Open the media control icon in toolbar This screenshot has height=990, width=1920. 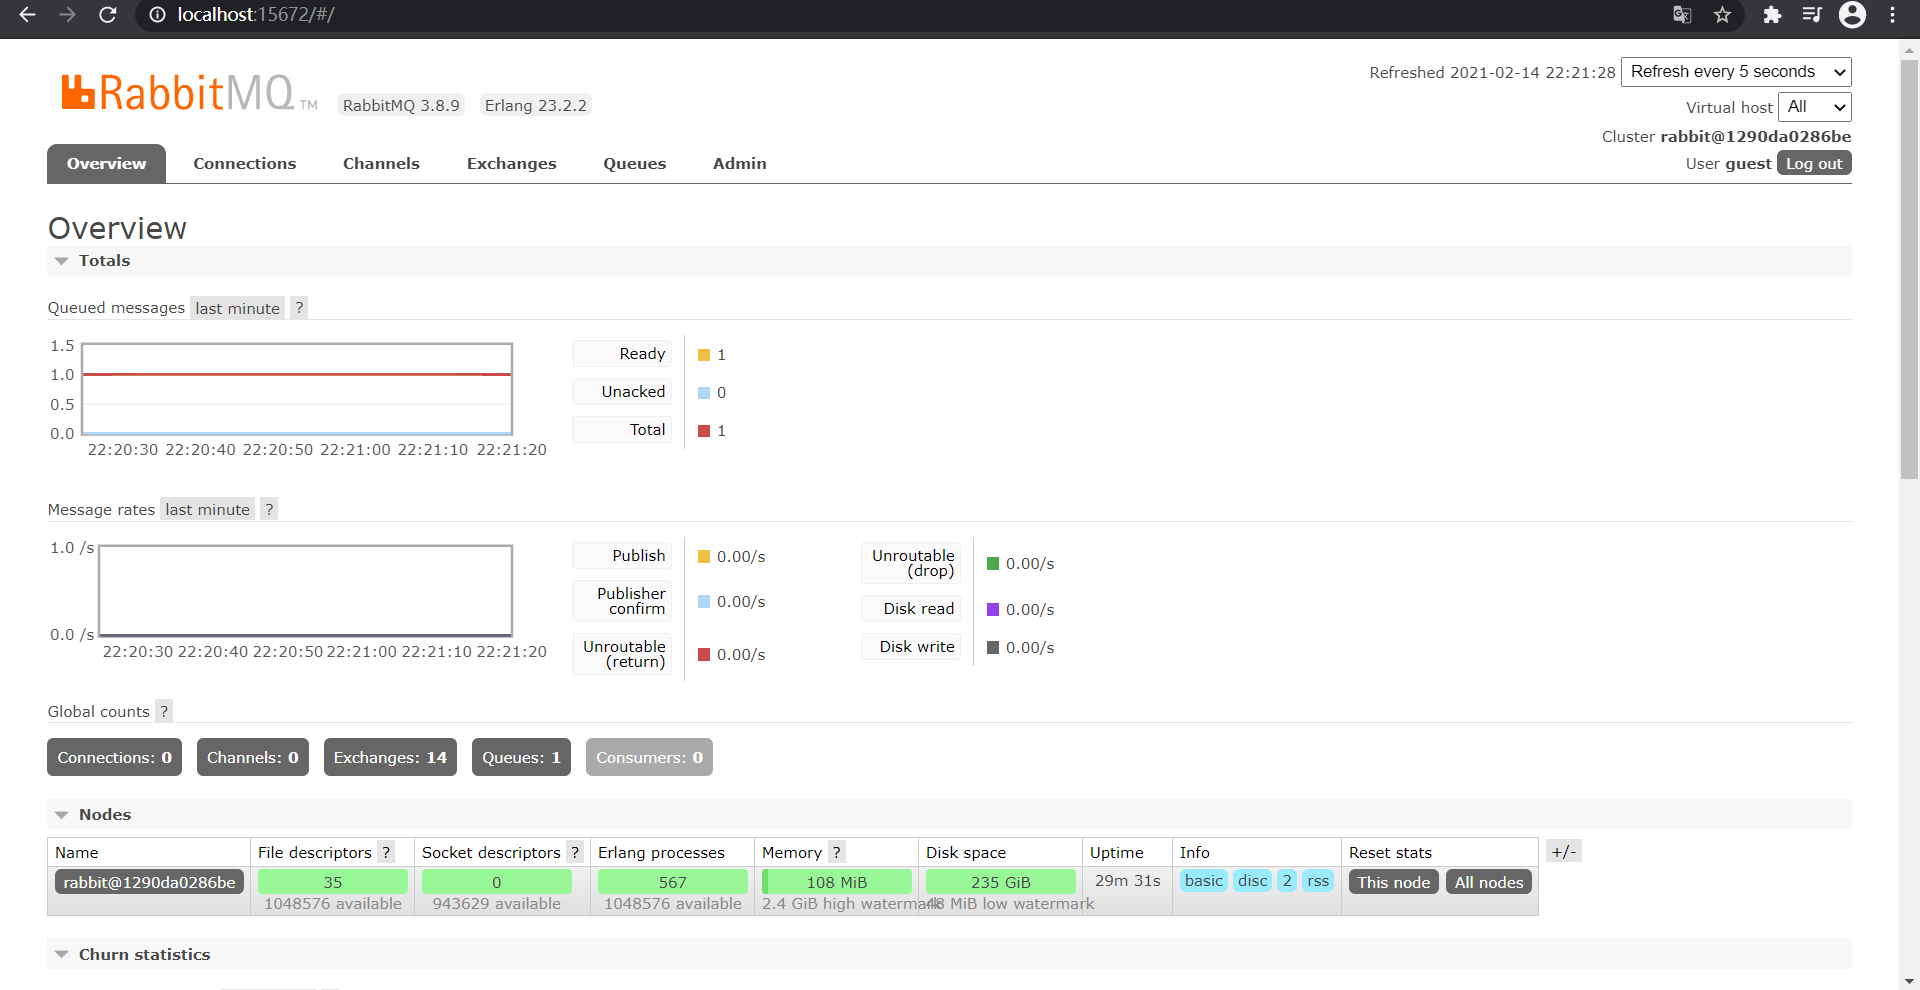pyautogui.click(x=1812, y=15)
